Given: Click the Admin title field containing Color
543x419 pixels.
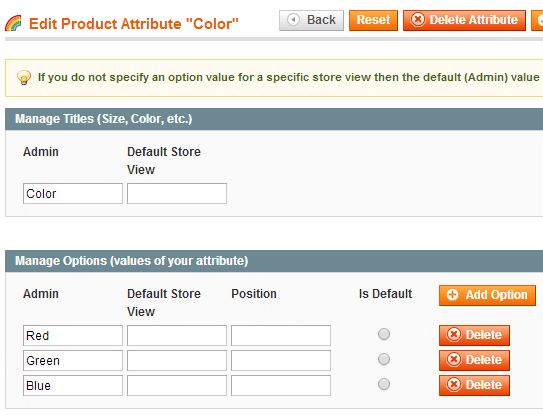Looking at the screenshot, I should [x=73, y=193].
